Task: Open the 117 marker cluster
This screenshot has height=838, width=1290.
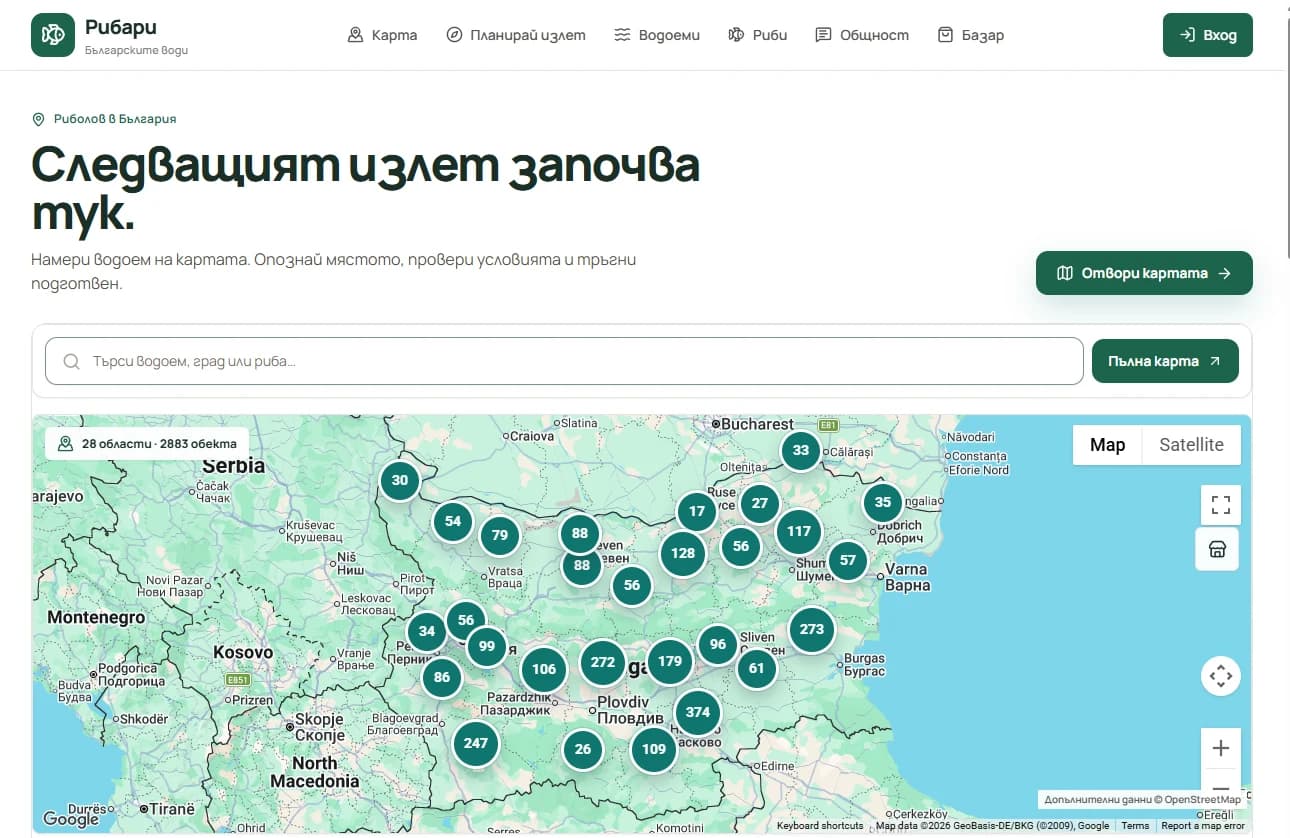Action: click(799, 531)
